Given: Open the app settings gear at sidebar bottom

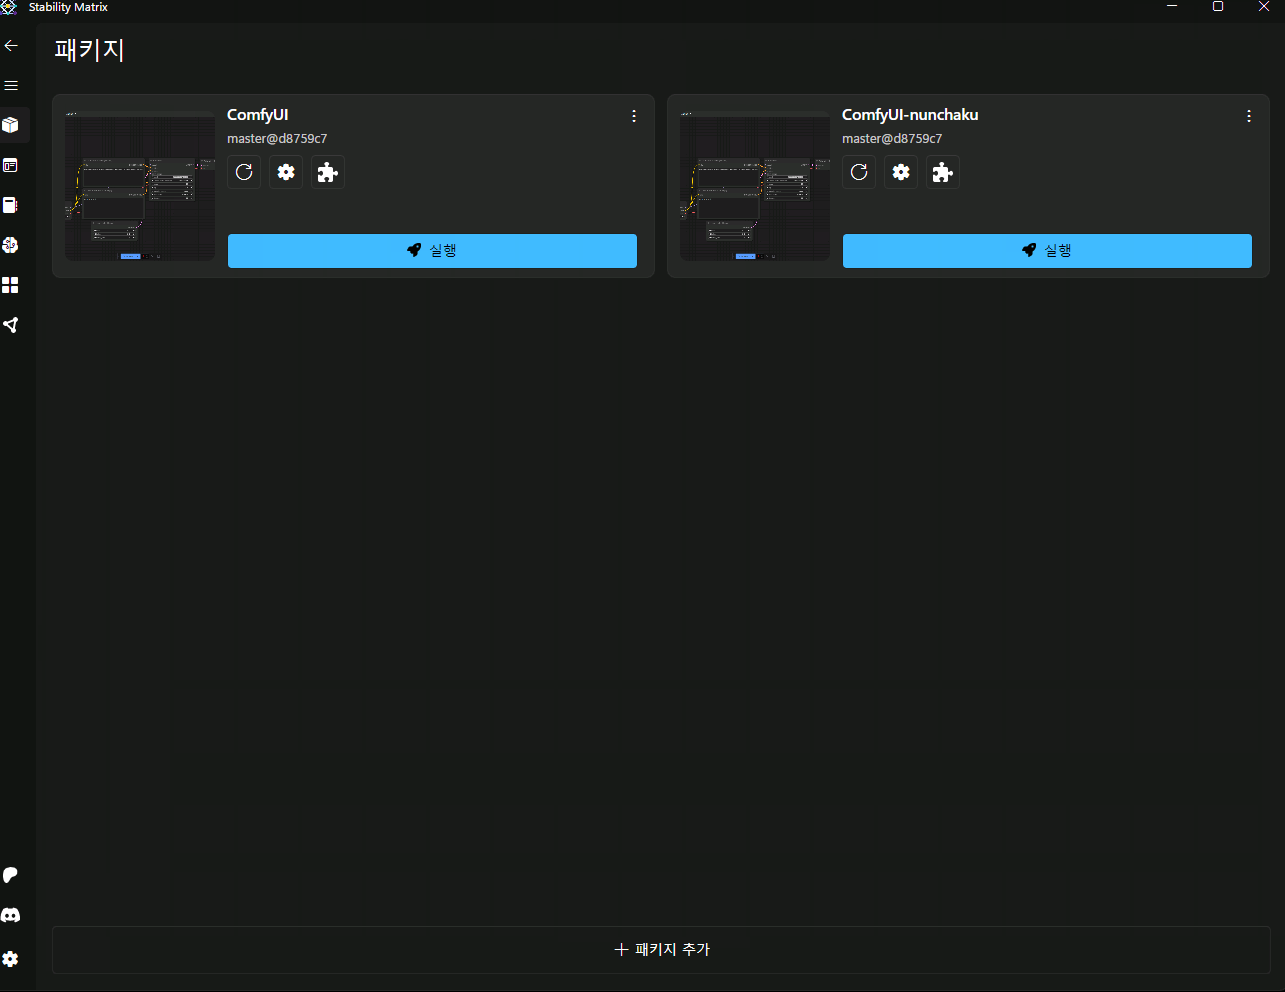Looking at the screenshot, I should 11,959.
